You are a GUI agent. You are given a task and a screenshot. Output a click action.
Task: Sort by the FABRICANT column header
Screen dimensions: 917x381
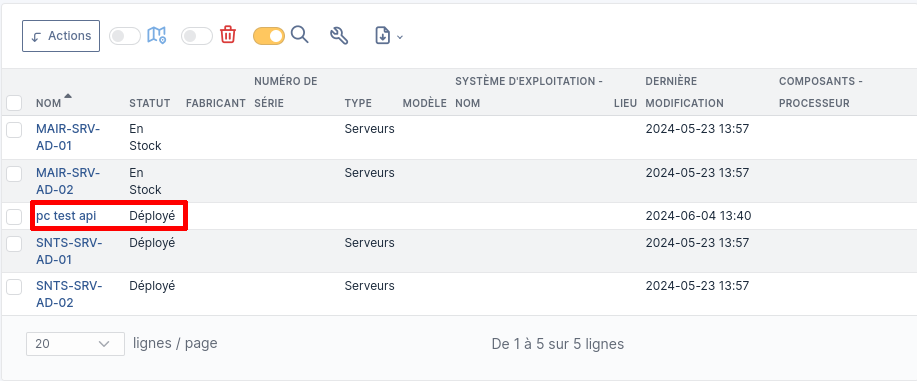(216, 103)
